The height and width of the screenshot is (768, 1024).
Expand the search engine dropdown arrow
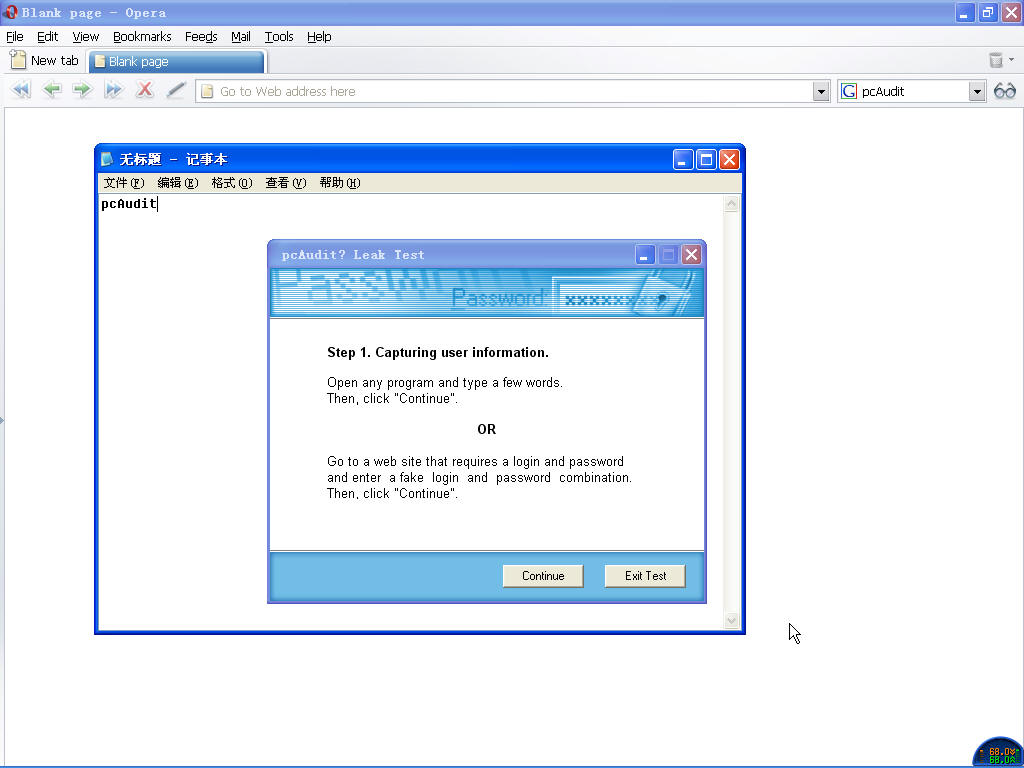[977, 91]
